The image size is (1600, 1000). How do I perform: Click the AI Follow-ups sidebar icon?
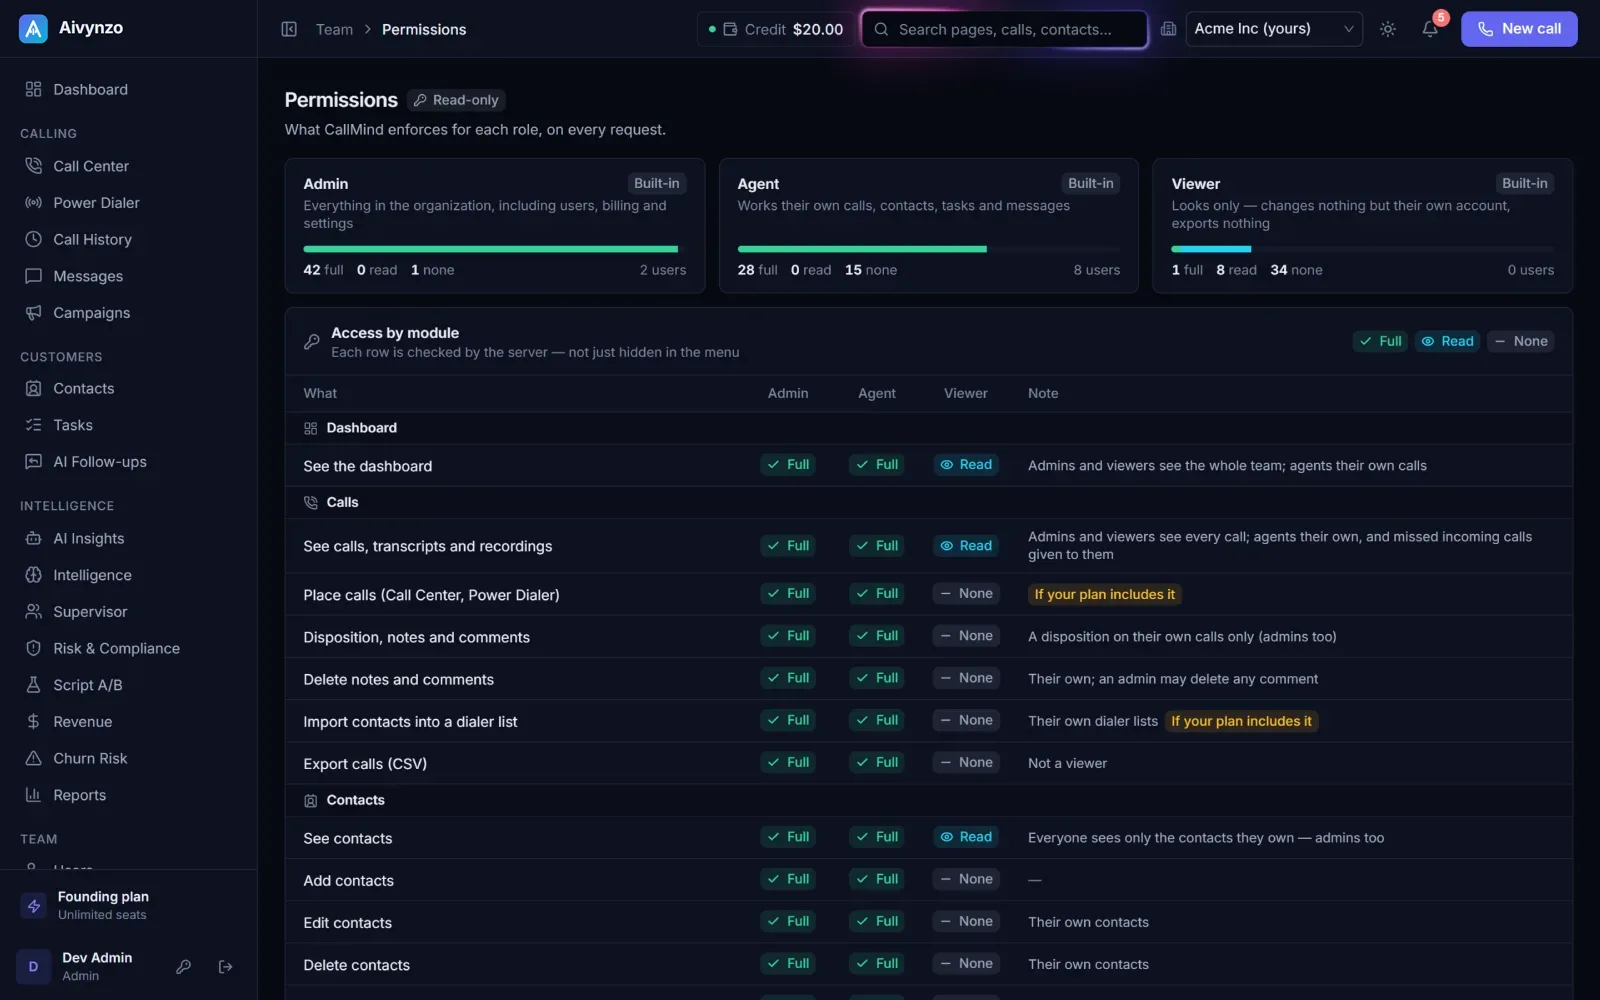coord(33,462)
